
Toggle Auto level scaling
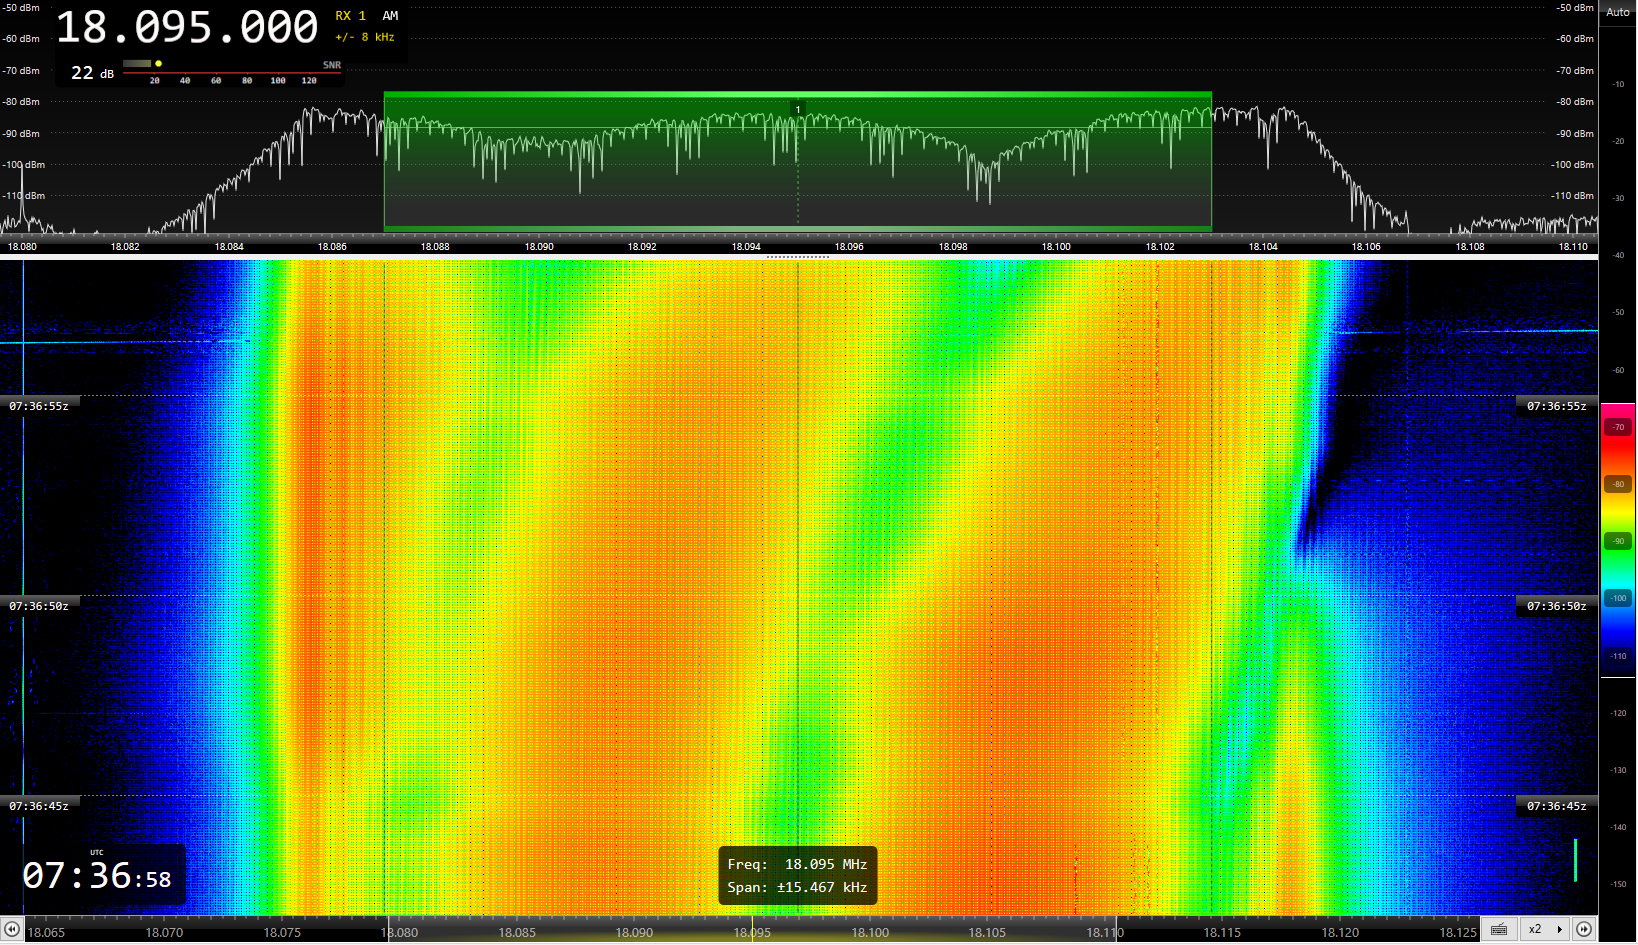click(1617, 12)
